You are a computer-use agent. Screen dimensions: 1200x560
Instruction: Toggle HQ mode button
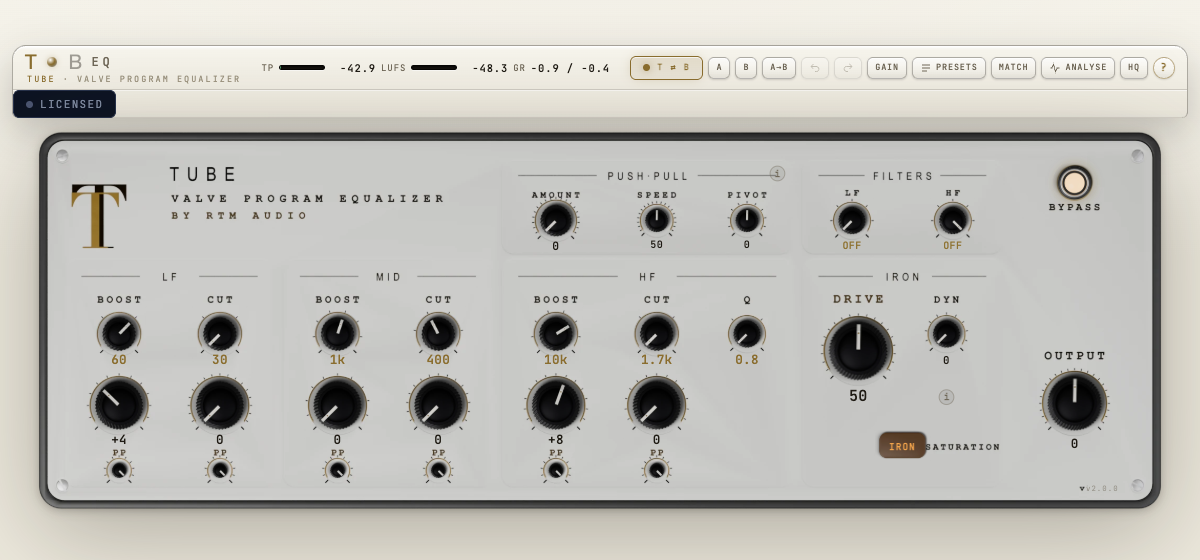(x=1134, y=68)
